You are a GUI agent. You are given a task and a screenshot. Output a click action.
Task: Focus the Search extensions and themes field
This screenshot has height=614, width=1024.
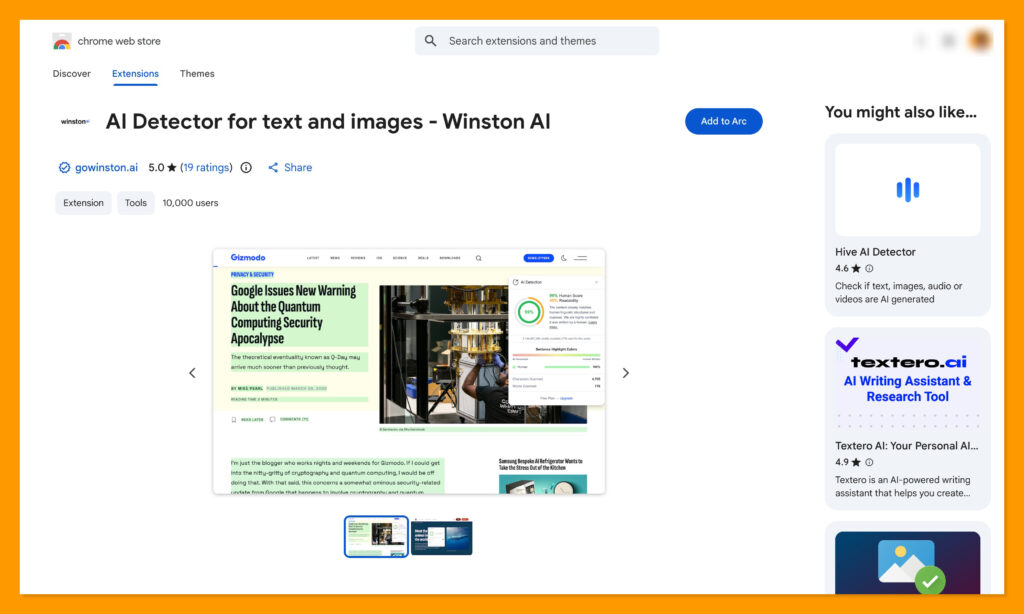click(537, 40)
